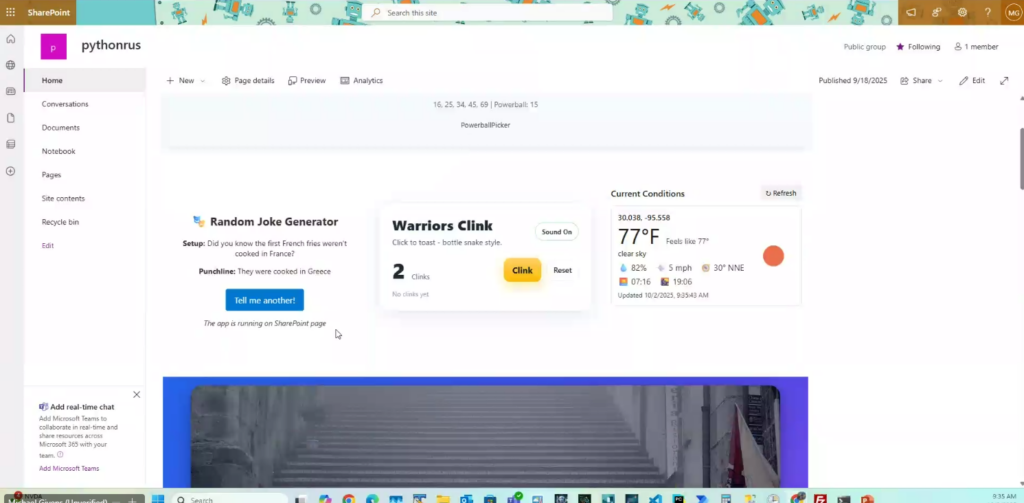This screenshot has height=503, width=1024.
Task: Click the info icon in the Teams prompt
Action: 60,455
